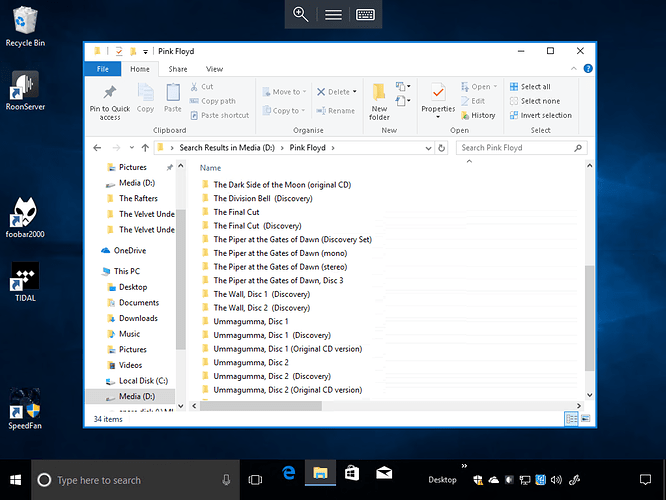Collapse the ribbon using the chevron
Screen dimensions: 666x500
pyautogui.click(x=574, y=68)
